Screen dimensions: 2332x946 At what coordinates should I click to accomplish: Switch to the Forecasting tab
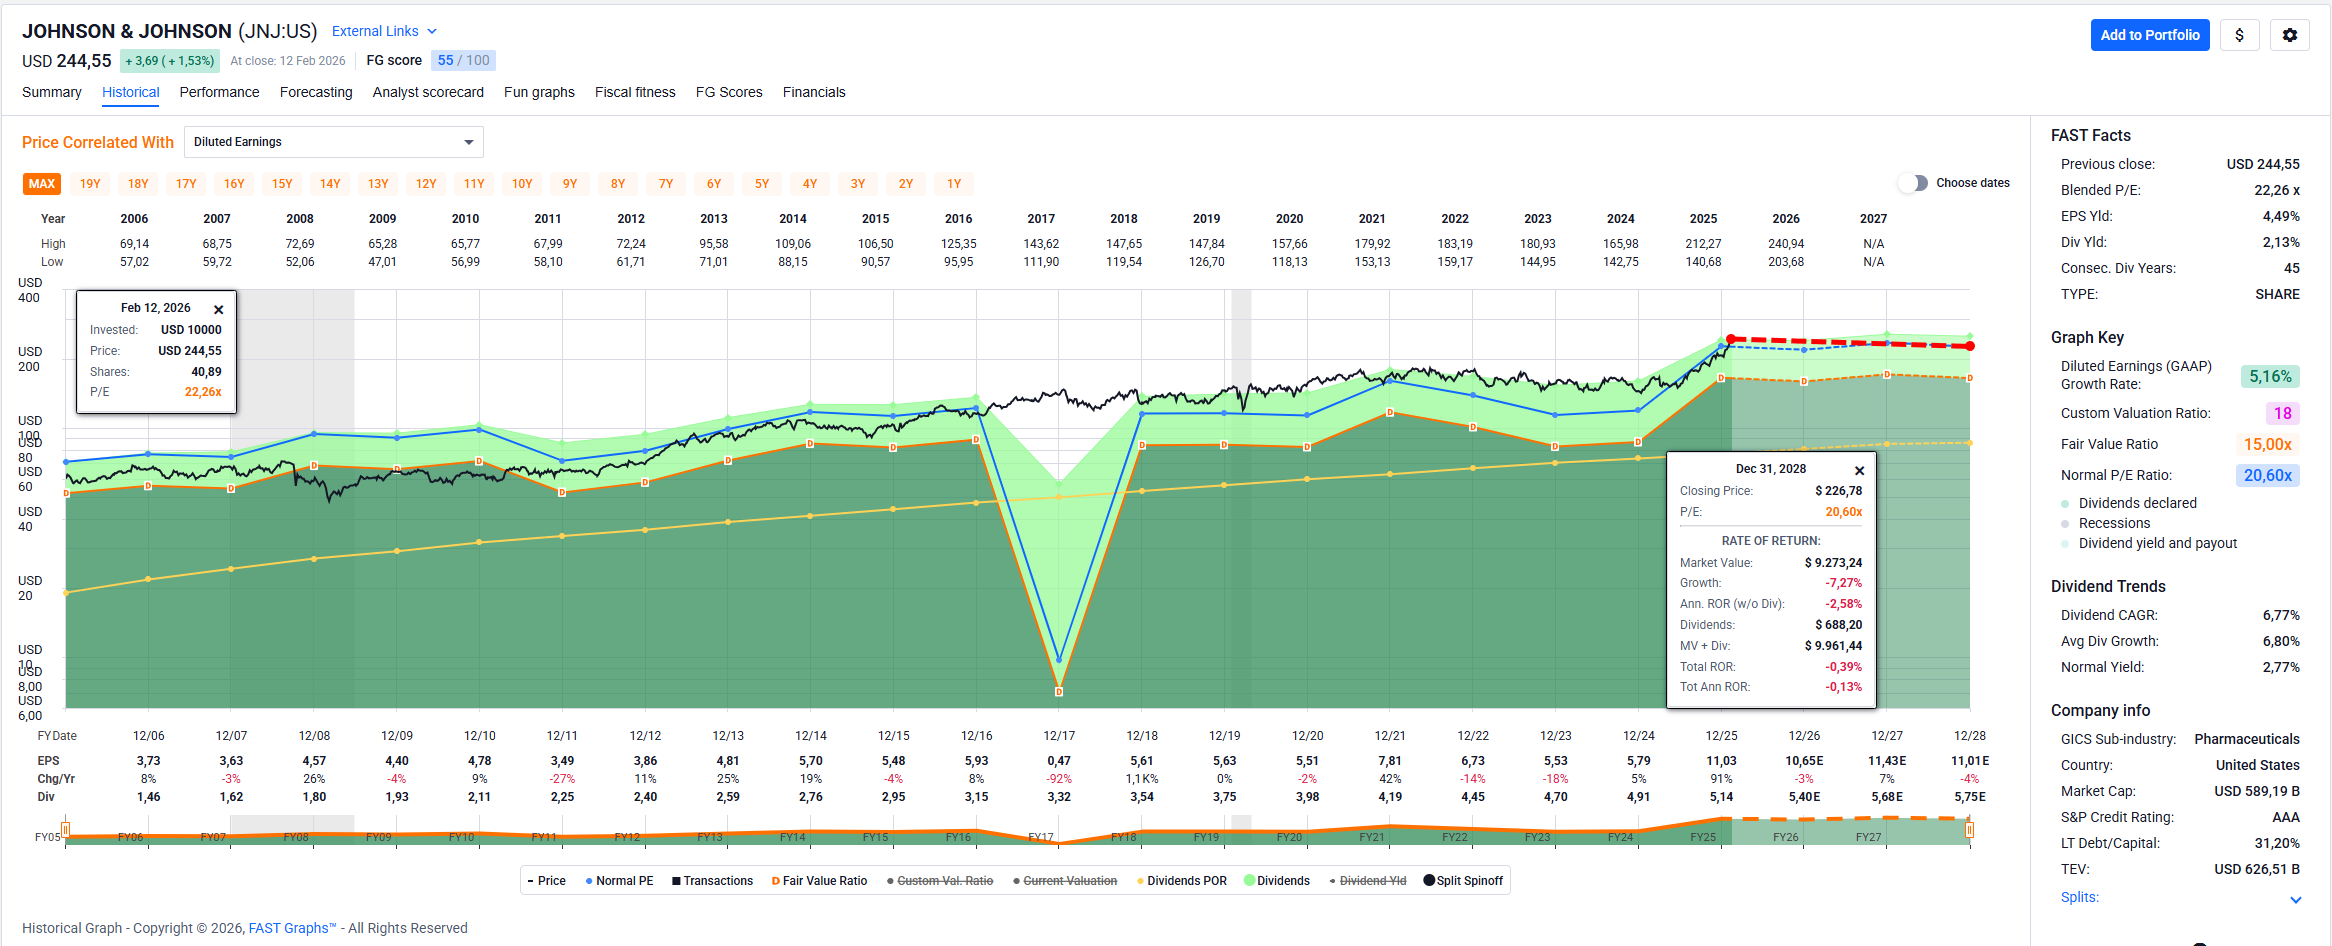(316, 92)
